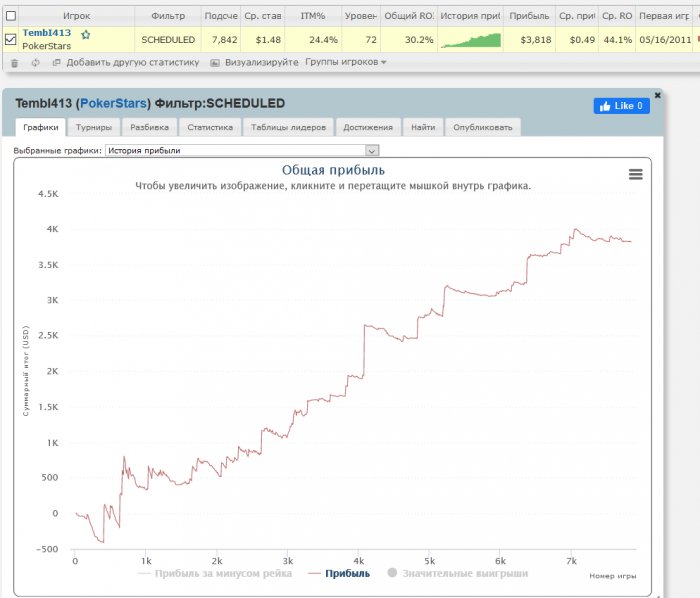Image resolution: width=700 pixels, height=598 pixels.
Task: Click the Визуализируйте button
Action: (x=262, y=62)
